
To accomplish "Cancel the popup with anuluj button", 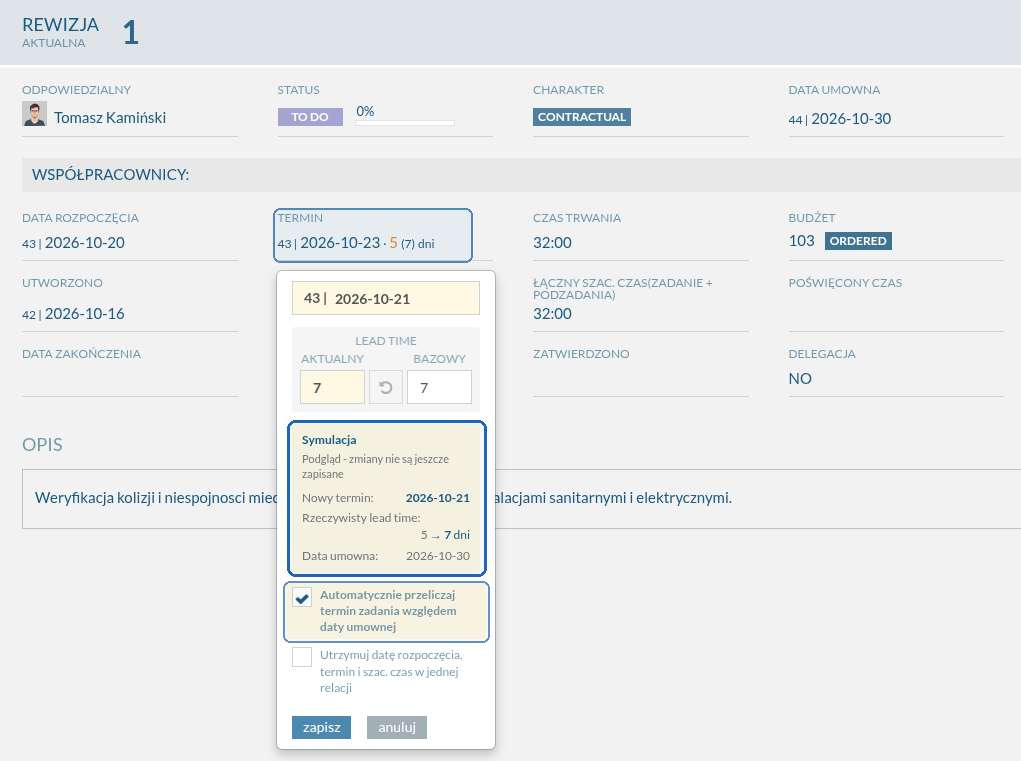I will click(397, 727).
